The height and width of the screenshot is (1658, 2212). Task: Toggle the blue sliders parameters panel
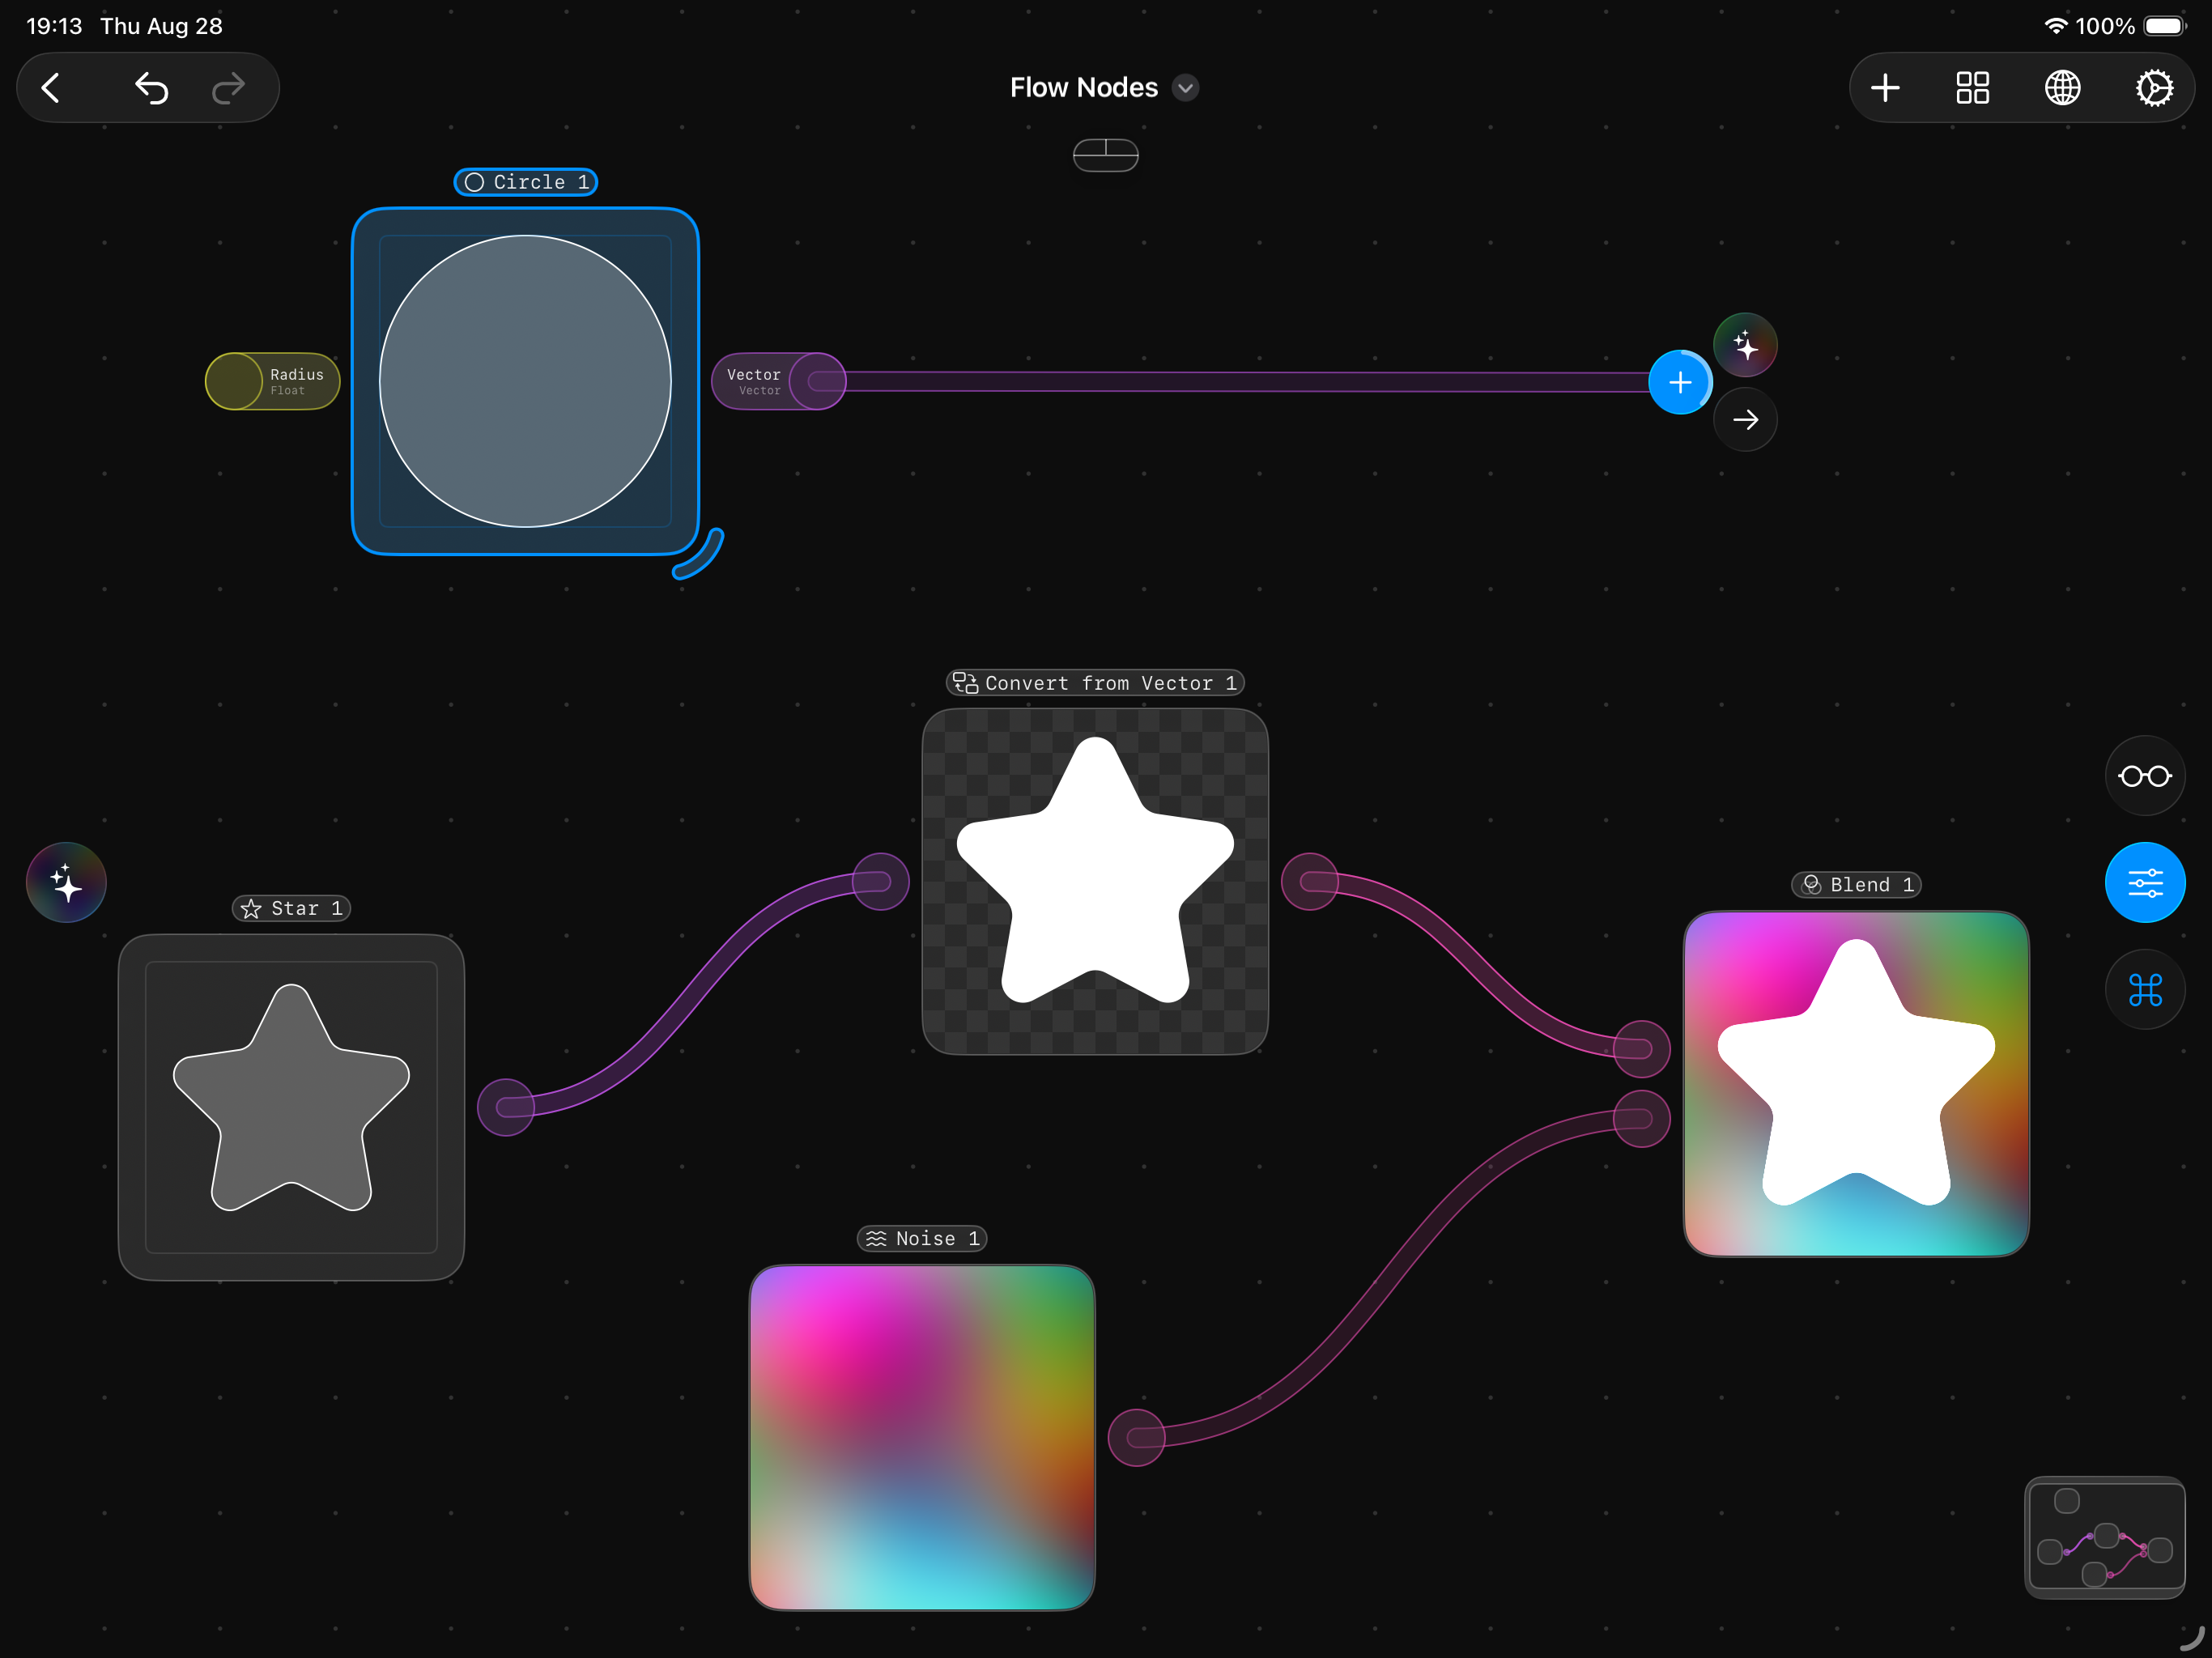click(2145, 883)
